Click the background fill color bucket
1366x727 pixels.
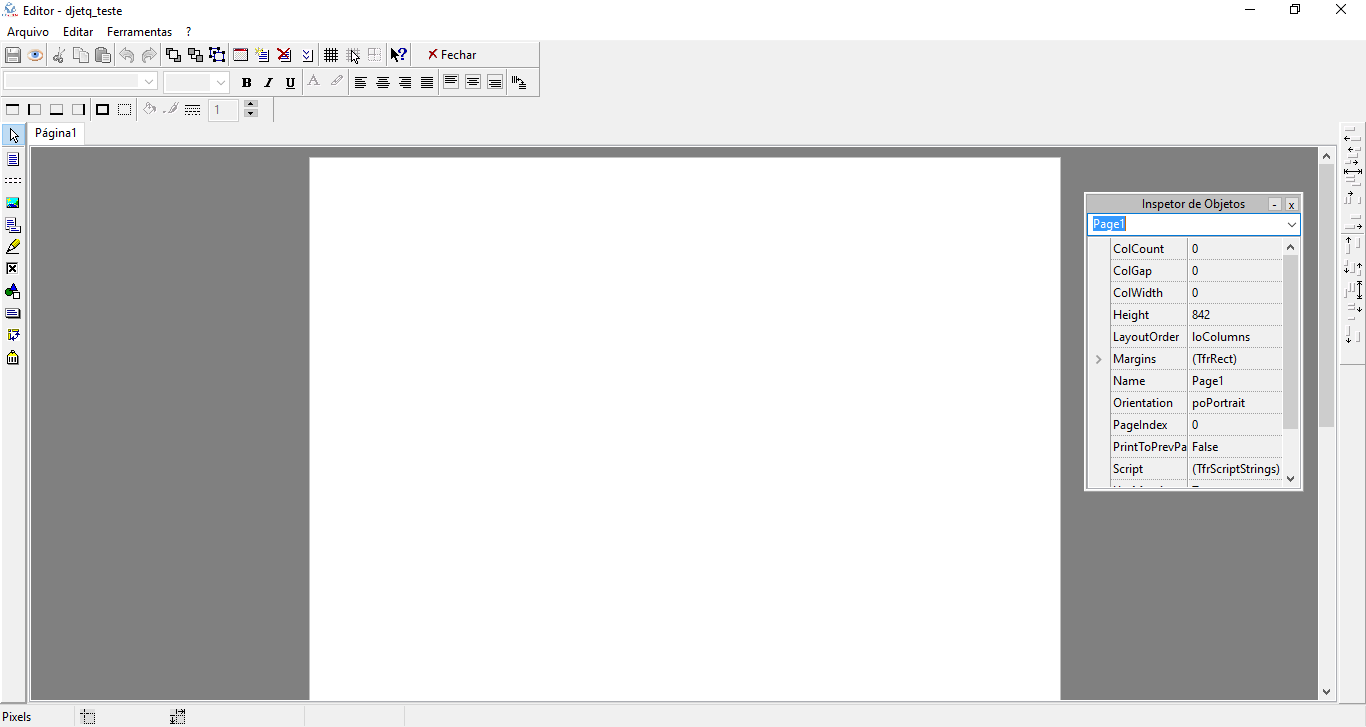pos(149,110)
